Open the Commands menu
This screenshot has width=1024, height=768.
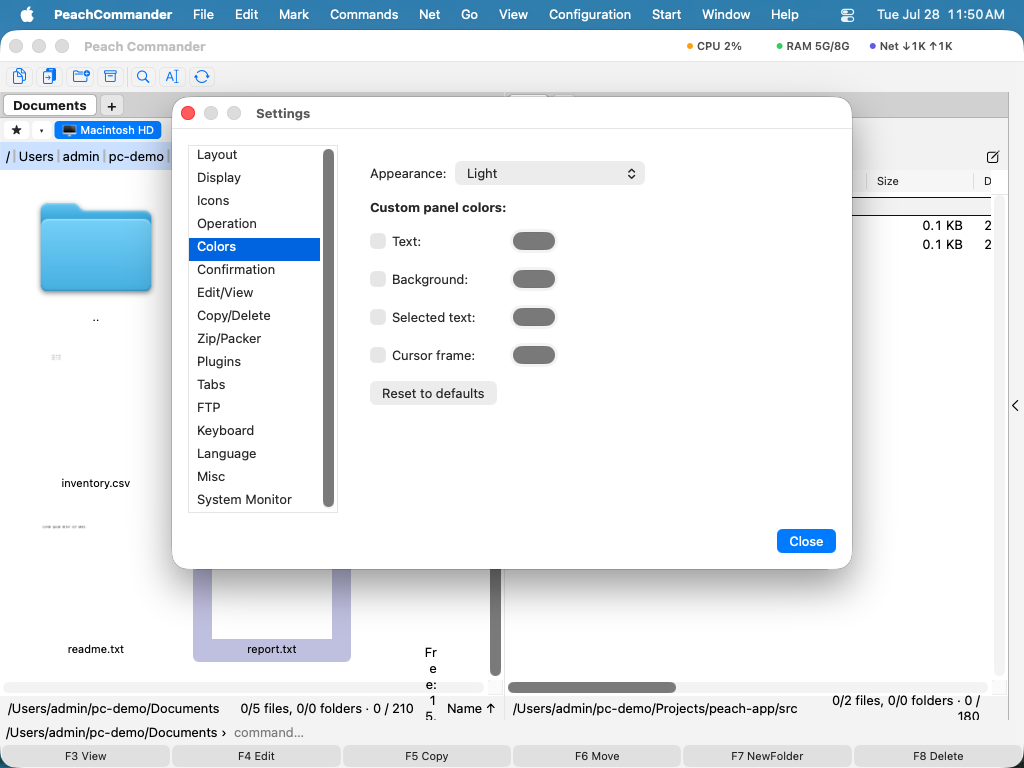click(364, 14)
